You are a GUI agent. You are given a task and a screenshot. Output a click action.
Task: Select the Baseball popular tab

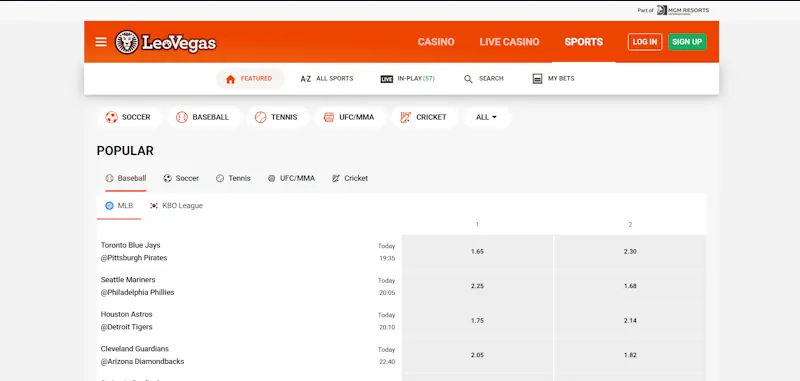126,179
